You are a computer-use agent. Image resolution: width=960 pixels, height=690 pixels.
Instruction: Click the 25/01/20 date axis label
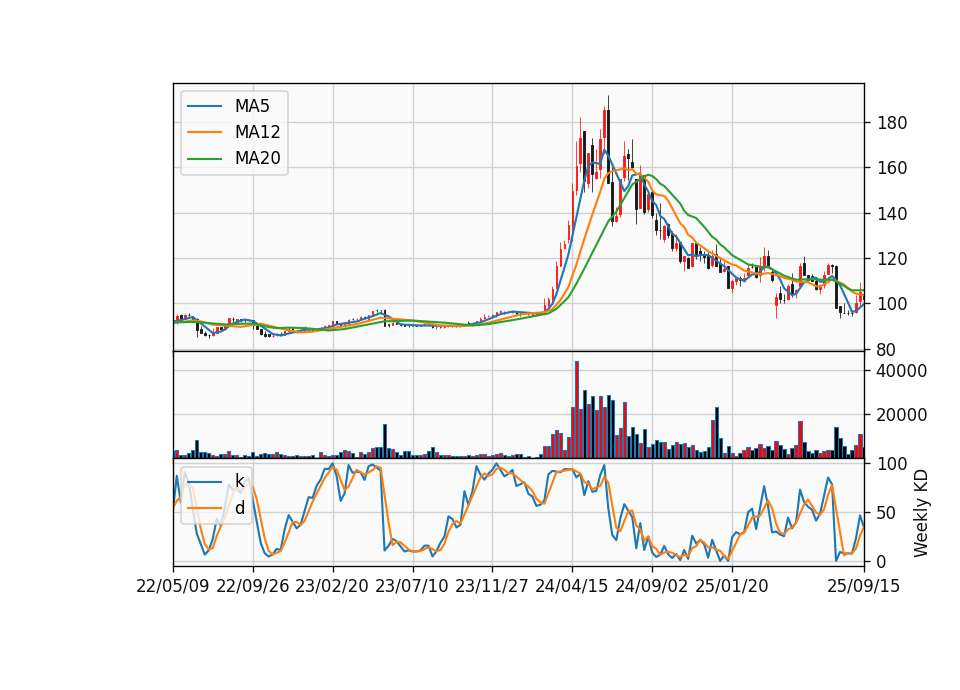pyautogui.click(x=732, y=586)
